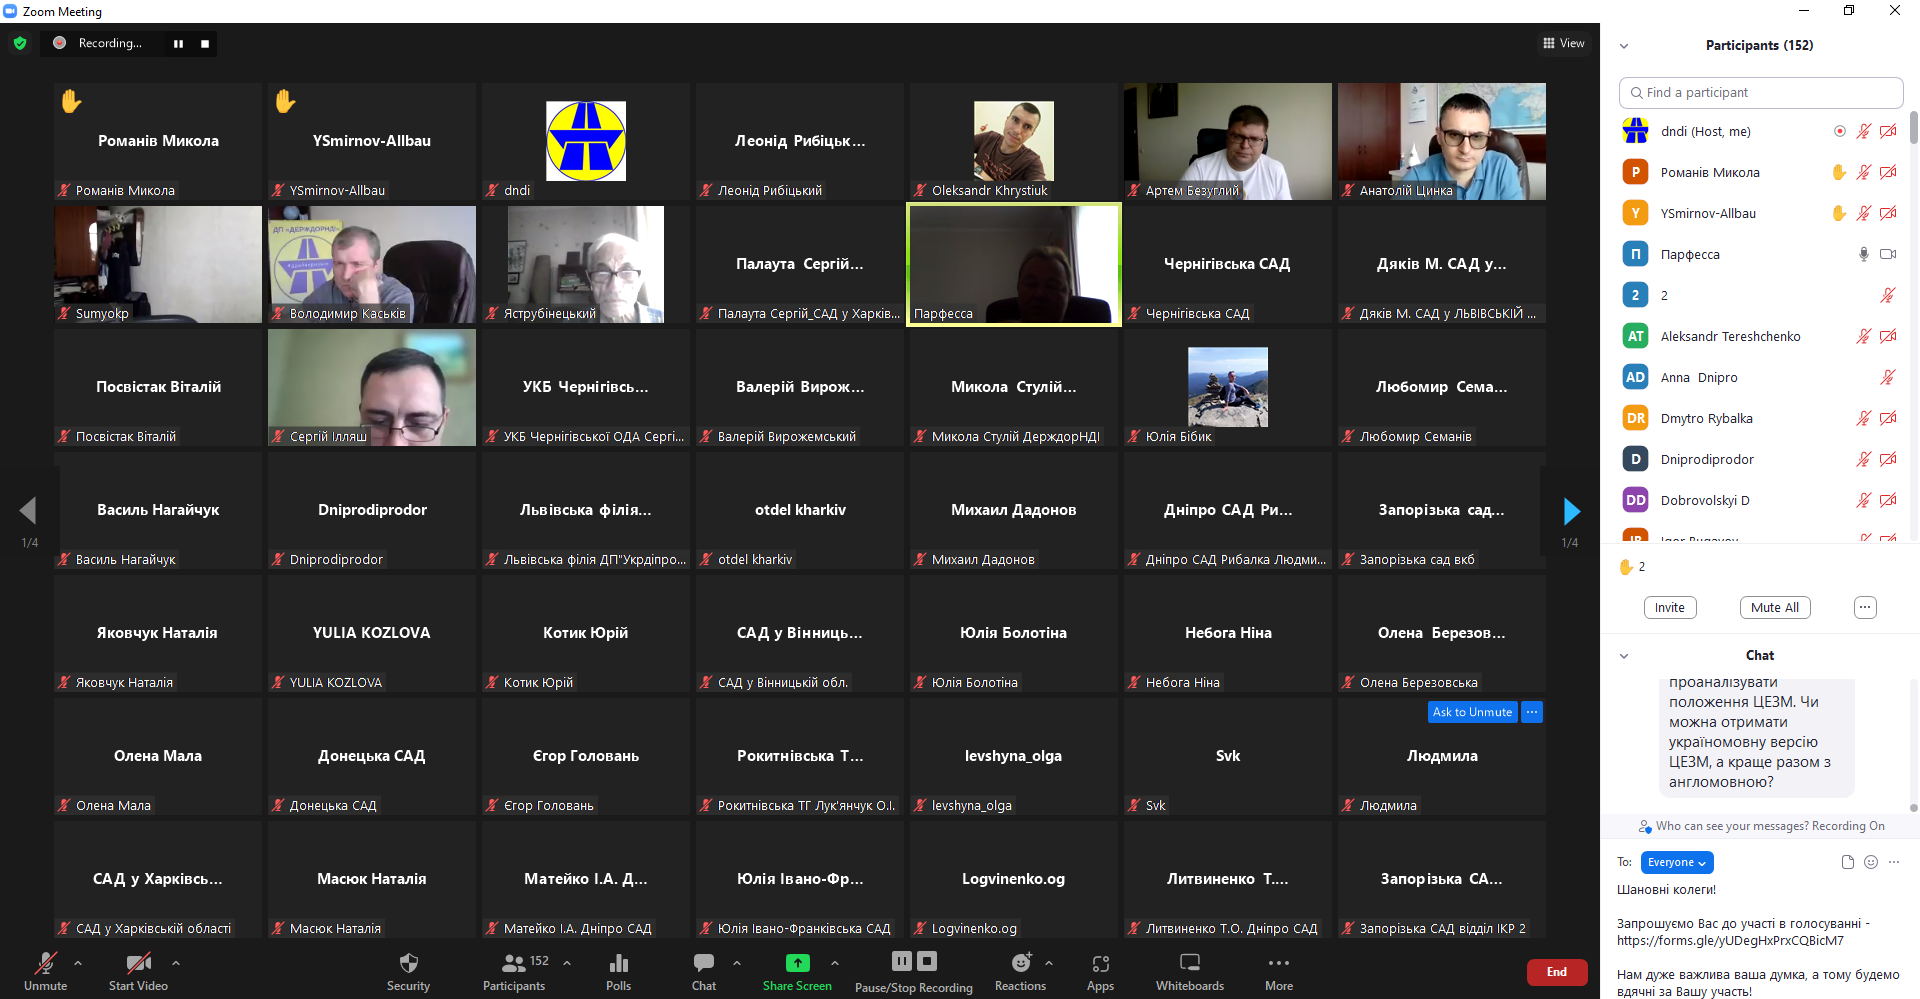Open the Polls icon in toolbar

point(618,964)
